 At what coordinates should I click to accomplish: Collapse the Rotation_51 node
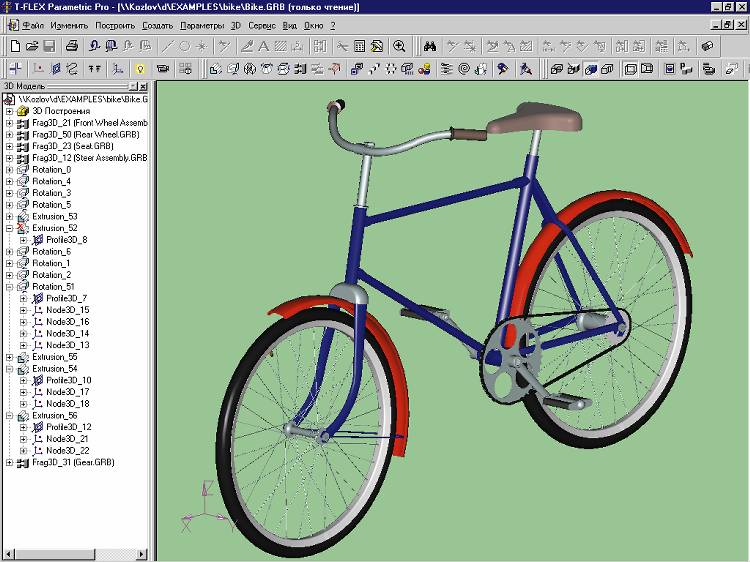point(9,287)
